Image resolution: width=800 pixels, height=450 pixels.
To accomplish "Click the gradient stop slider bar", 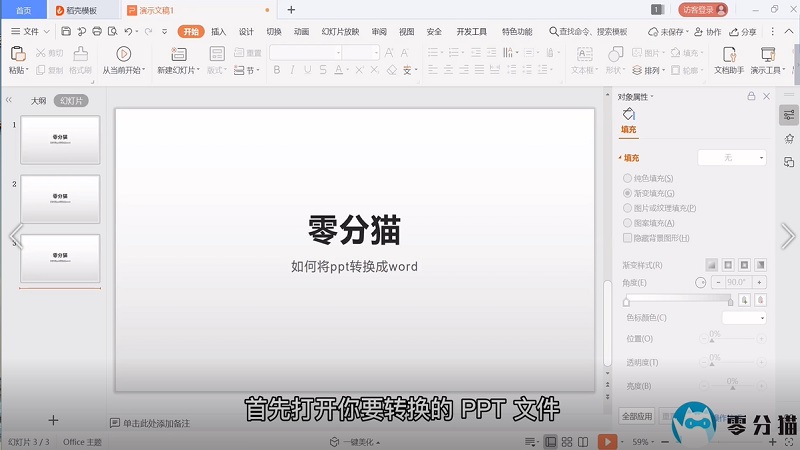I will click(680, 300).
